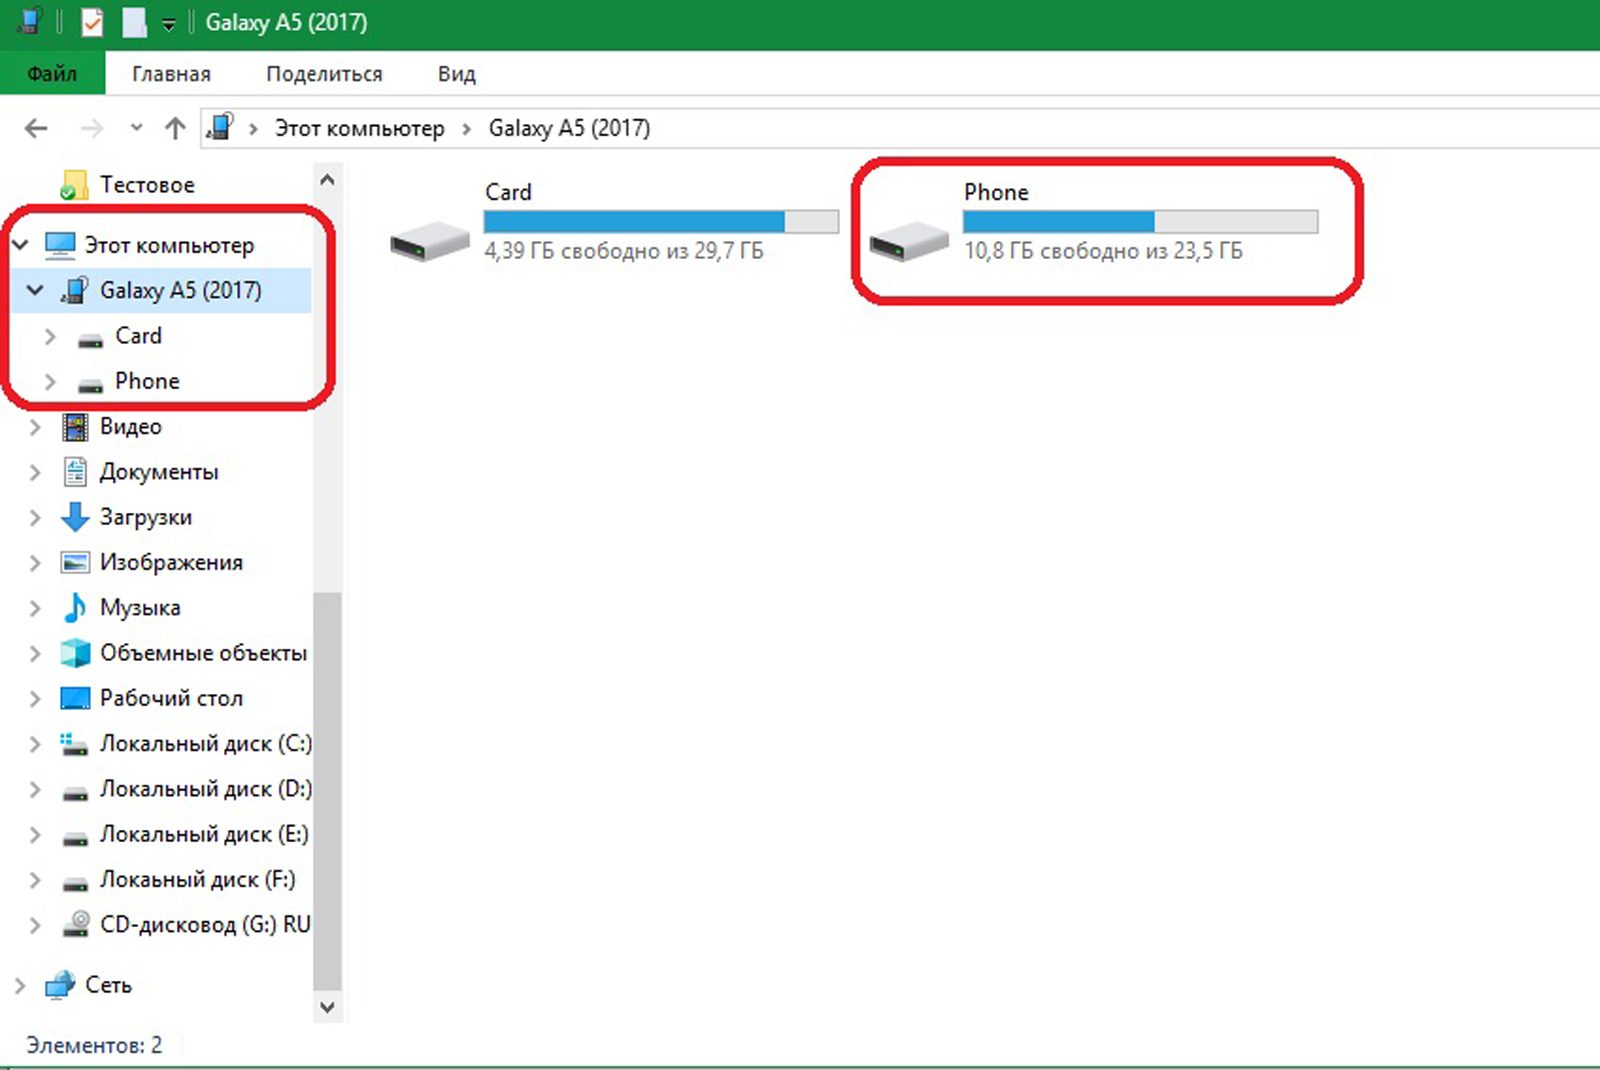Open the Card storage drive icon
This screenshot has width=1600, height=1070.
(430, 243)
